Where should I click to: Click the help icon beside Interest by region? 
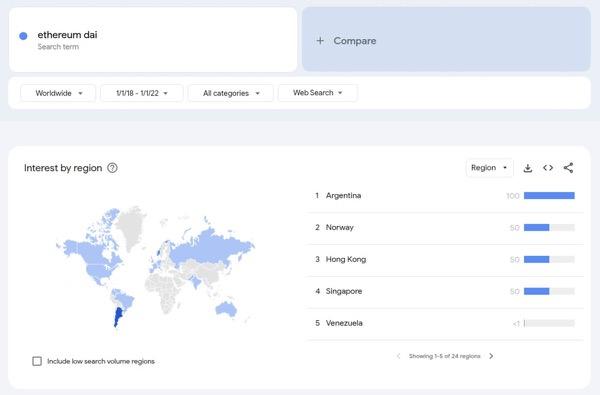click(112, 168)
